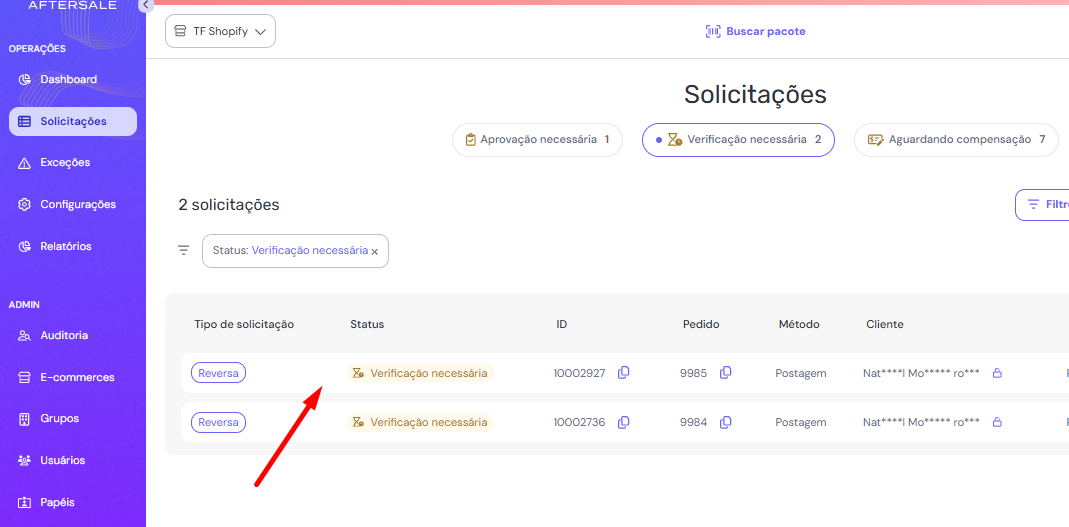Copy order number 9984
The width and height of the screenshot is (1069, 527).
(726, 422)
